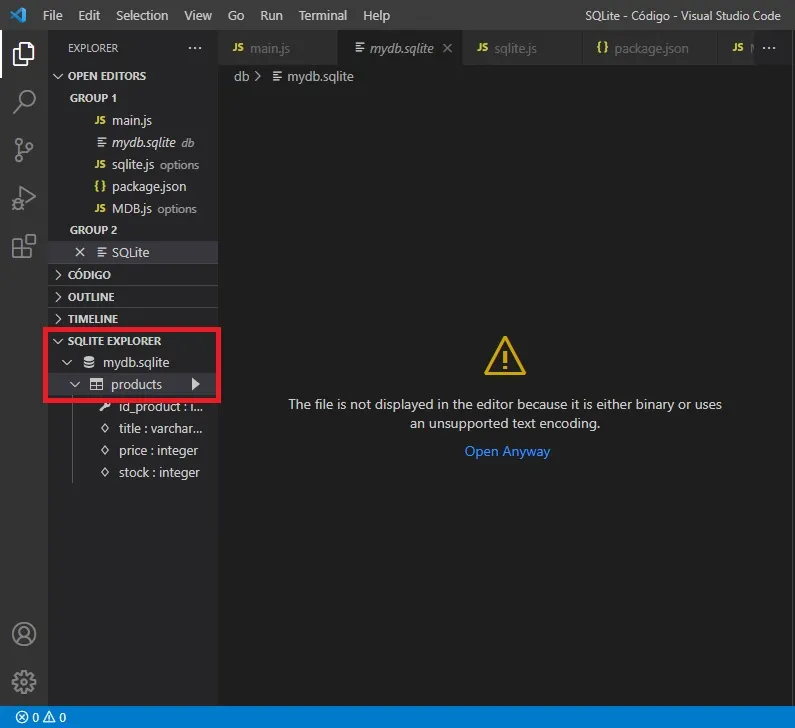Viewport: 795px width, 728px height.
Task: Select the title : varchar column row
Action: click(x=133, y=429)
